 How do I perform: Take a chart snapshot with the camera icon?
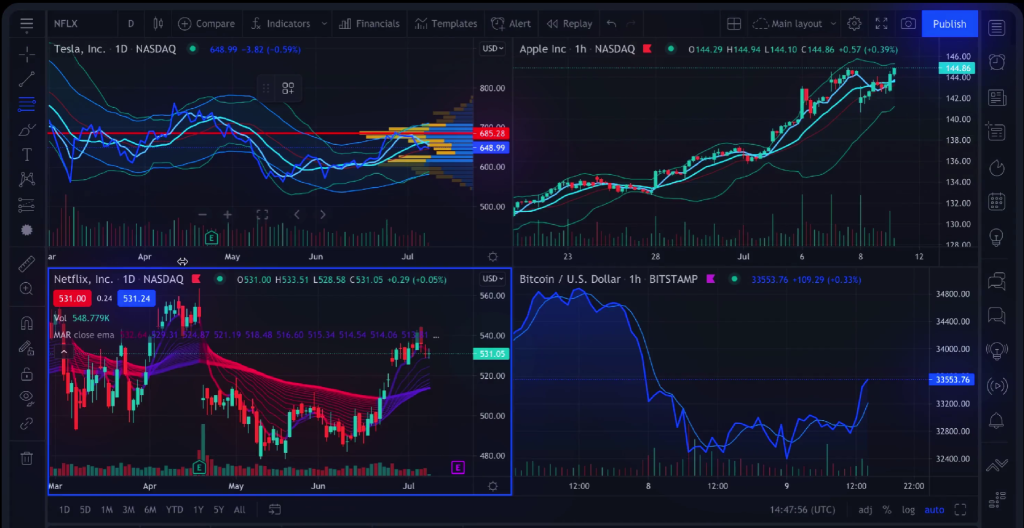pyautogui.click(x=908, y=24)
